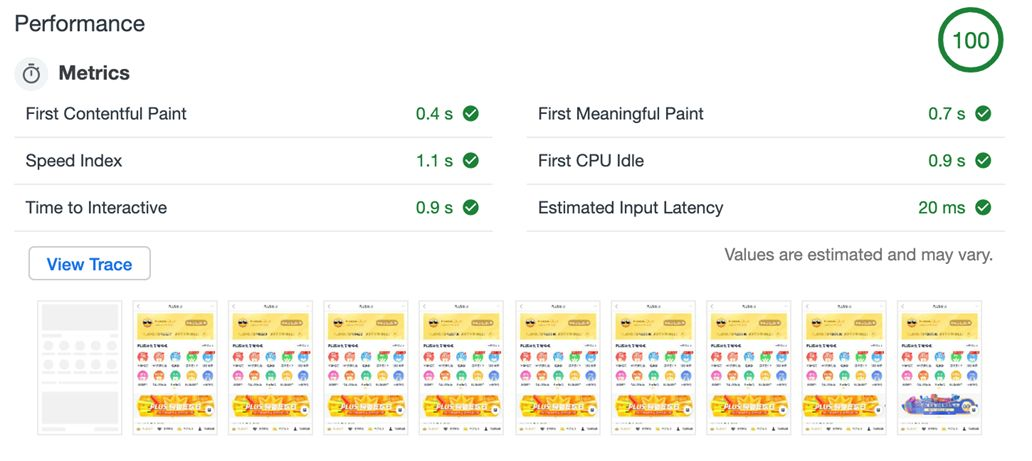The width and height of the screenshot is (1032, 461).
Task: Click First Contentful Paint's green check icon
Action: tap(470, 114)
